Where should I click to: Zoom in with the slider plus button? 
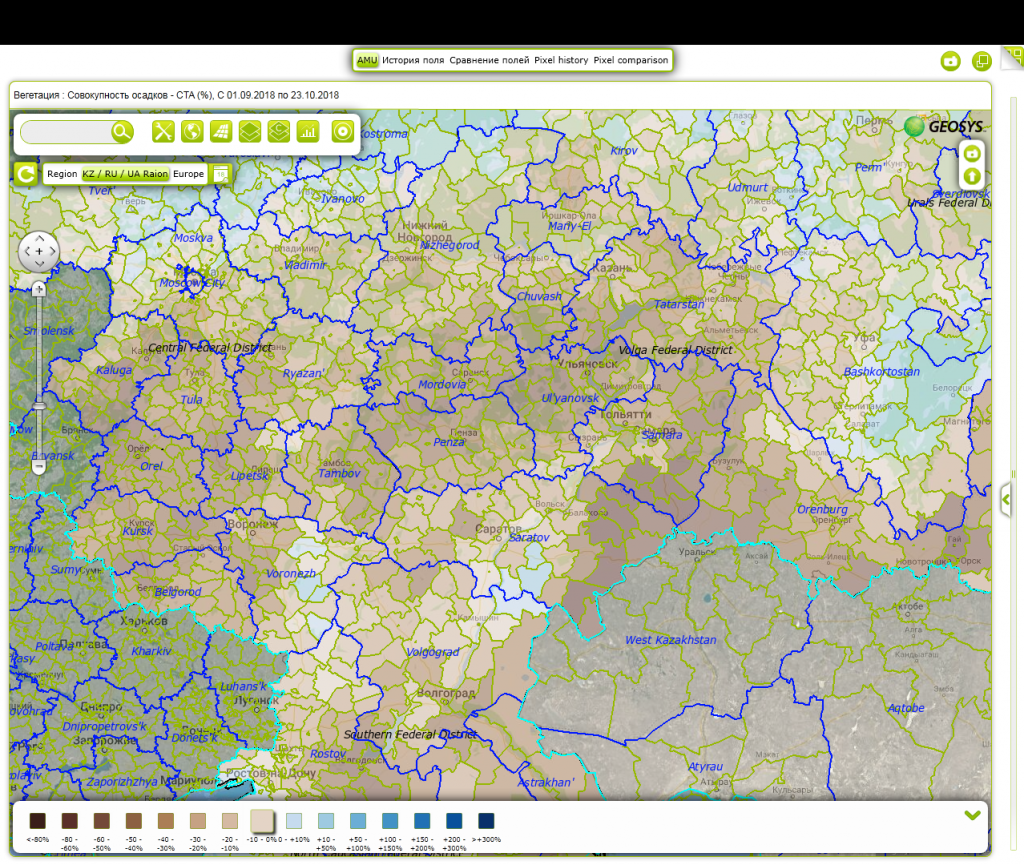click(x=39, y=289)
